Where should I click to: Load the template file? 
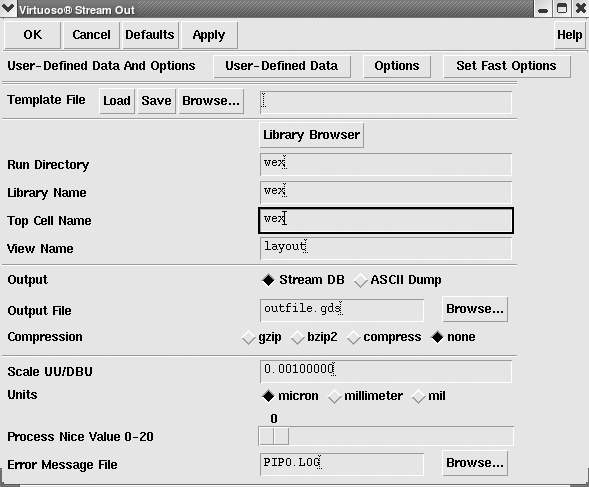pyautogui.click(x=117, y=101)
